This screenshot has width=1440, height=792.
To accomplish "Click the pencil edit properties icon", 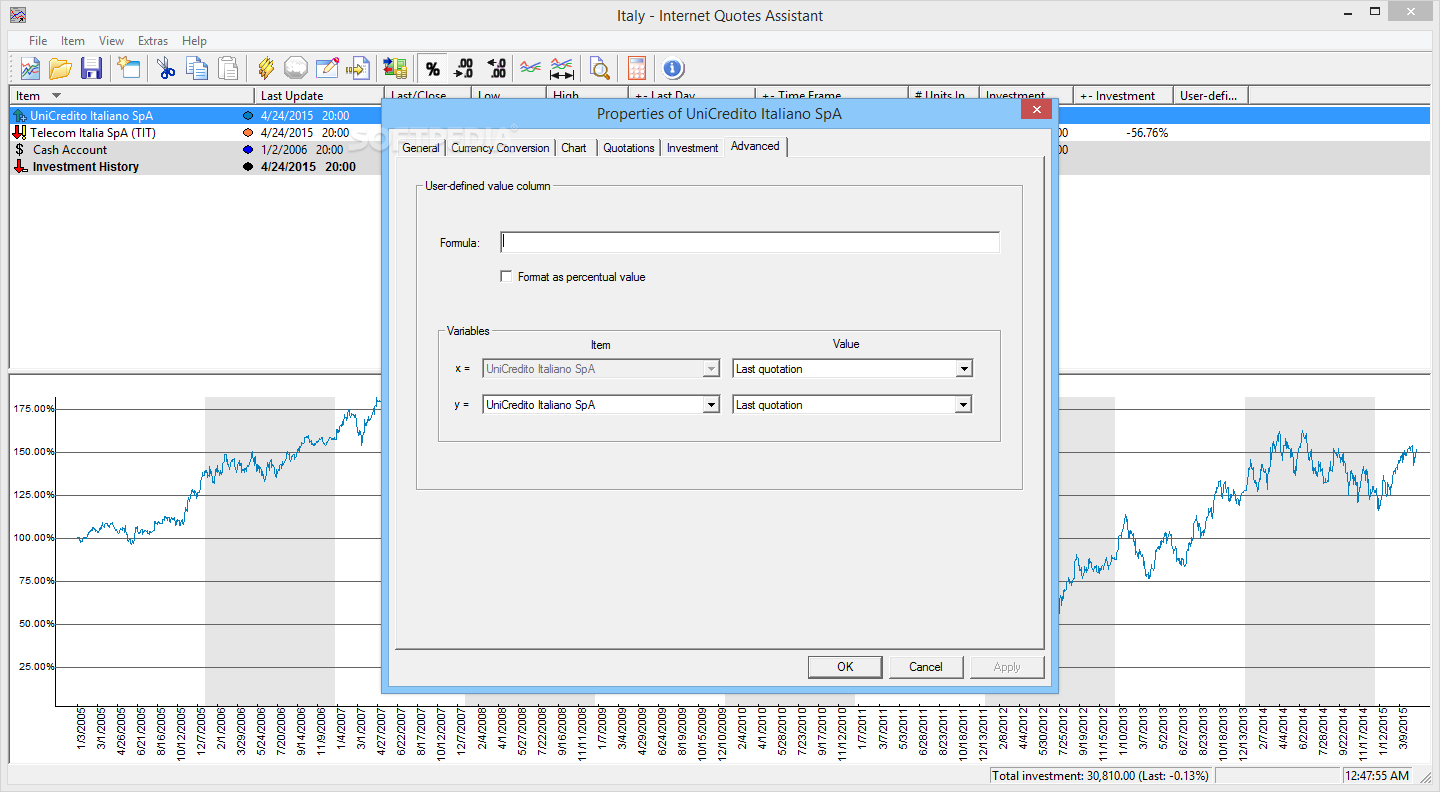I will 327,68.
